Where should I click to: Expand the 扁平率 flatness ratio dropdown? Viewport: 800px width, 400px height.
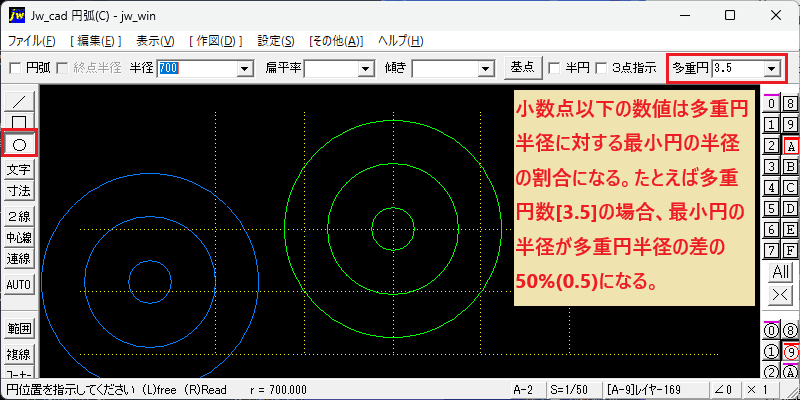tap(365, 68)
